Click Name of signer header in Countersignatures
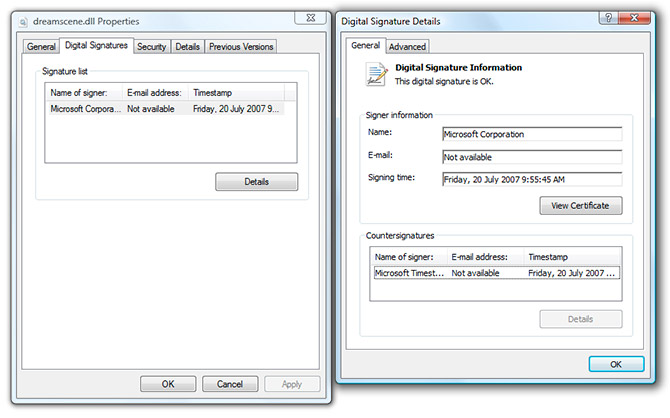The width and height of the screenshot is (670, 418). pyautogui.click(x=408, y=257)
